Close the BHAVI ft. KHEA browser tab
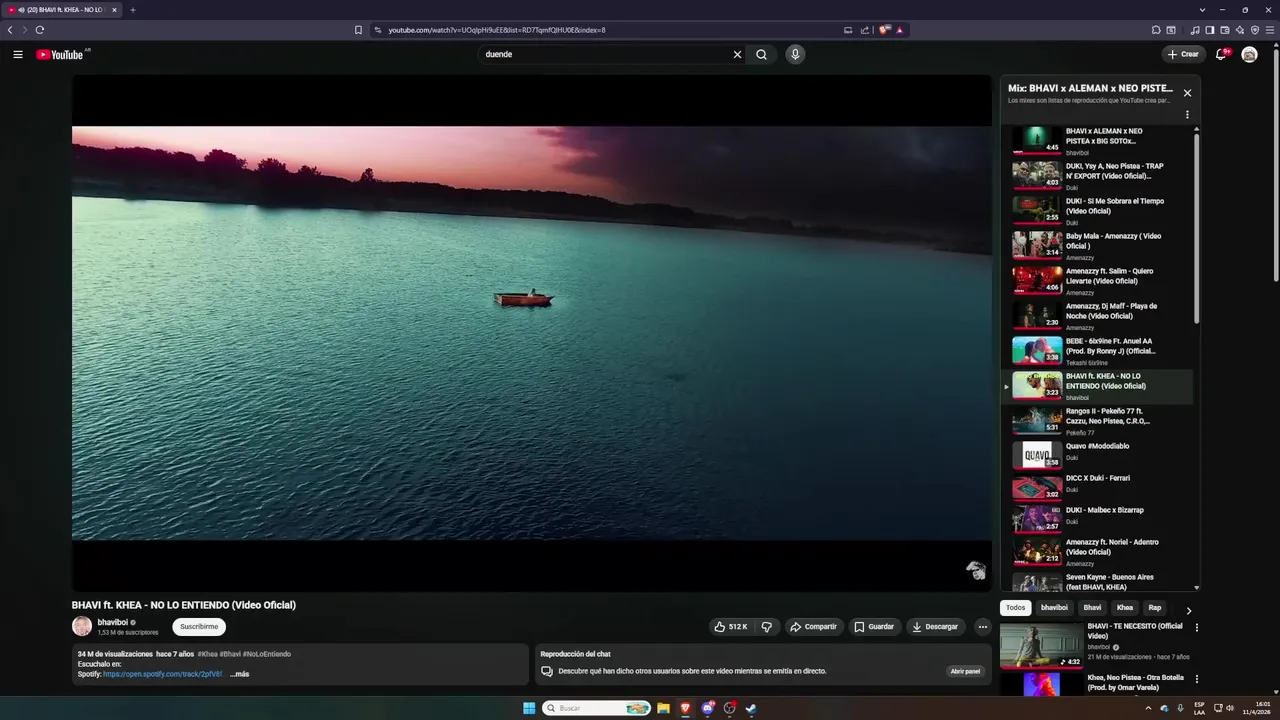Screen dimensions: 1280x720 click(114, 10)
